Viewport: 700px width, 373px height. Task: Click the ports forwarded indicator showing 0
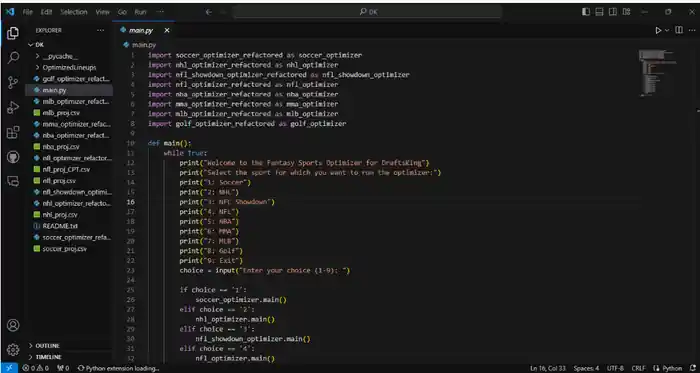tap(63, 368)
